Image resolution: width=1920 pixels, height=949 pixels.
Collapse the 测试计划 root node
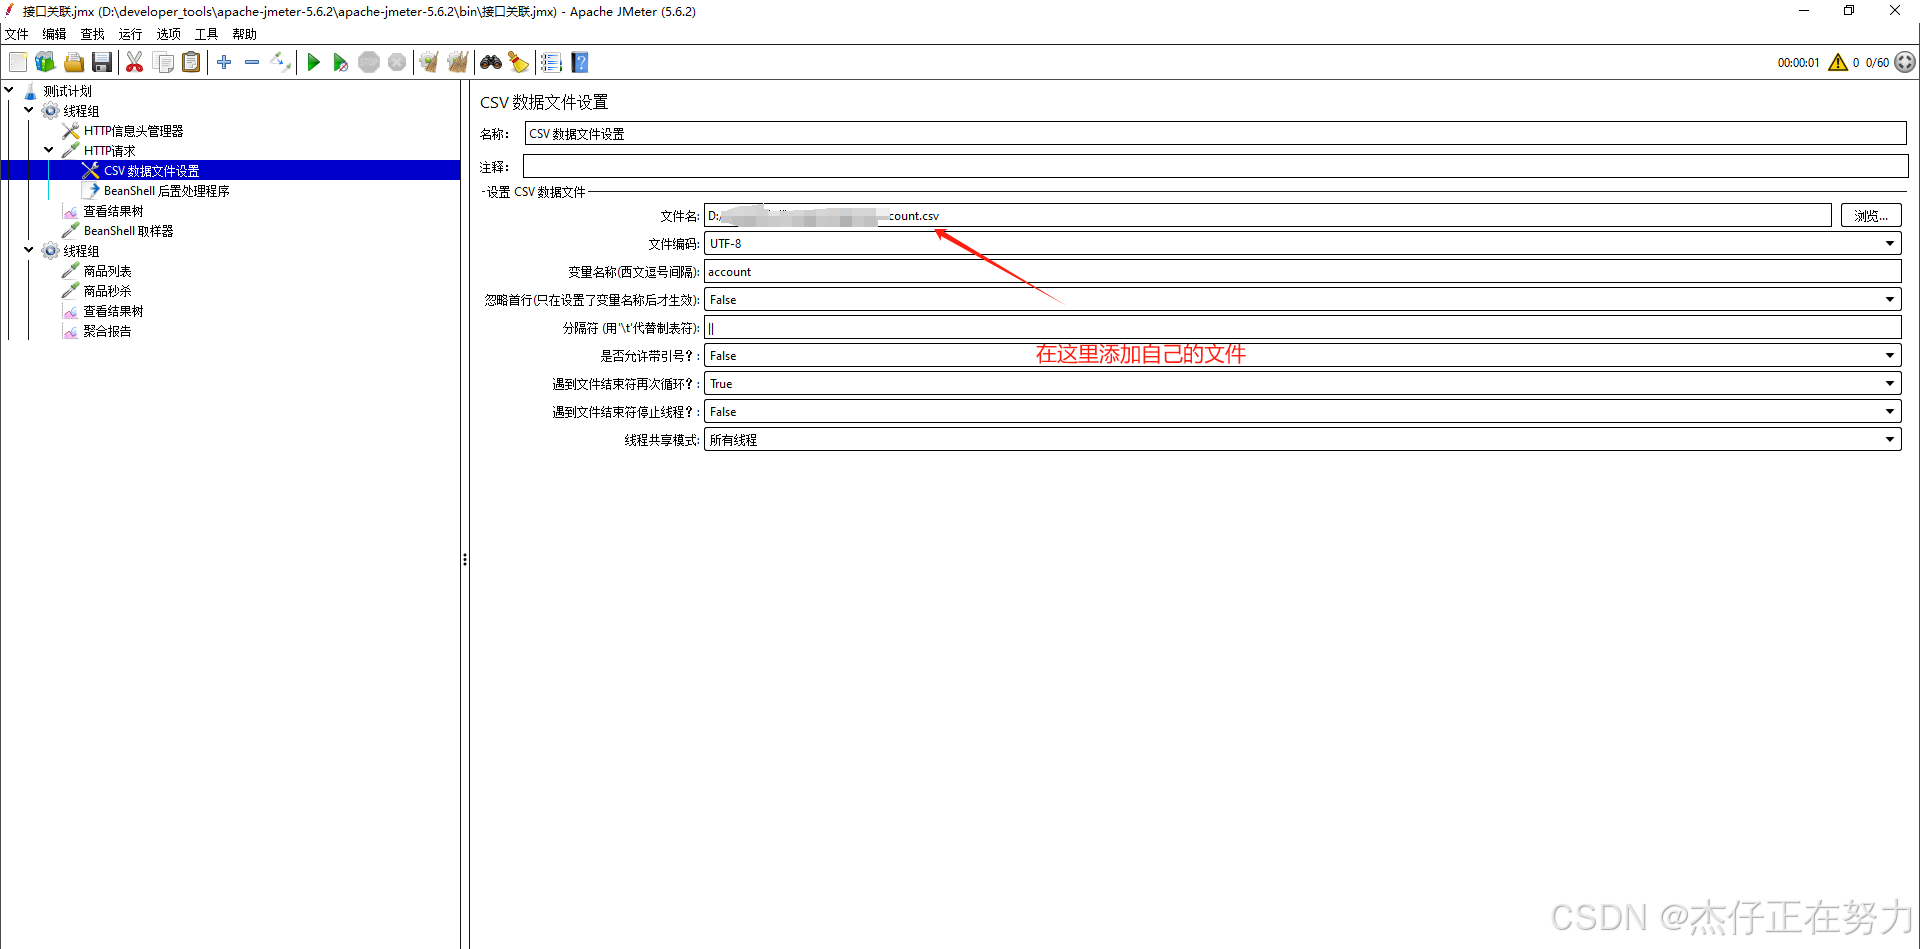click(x=9, y=91)
